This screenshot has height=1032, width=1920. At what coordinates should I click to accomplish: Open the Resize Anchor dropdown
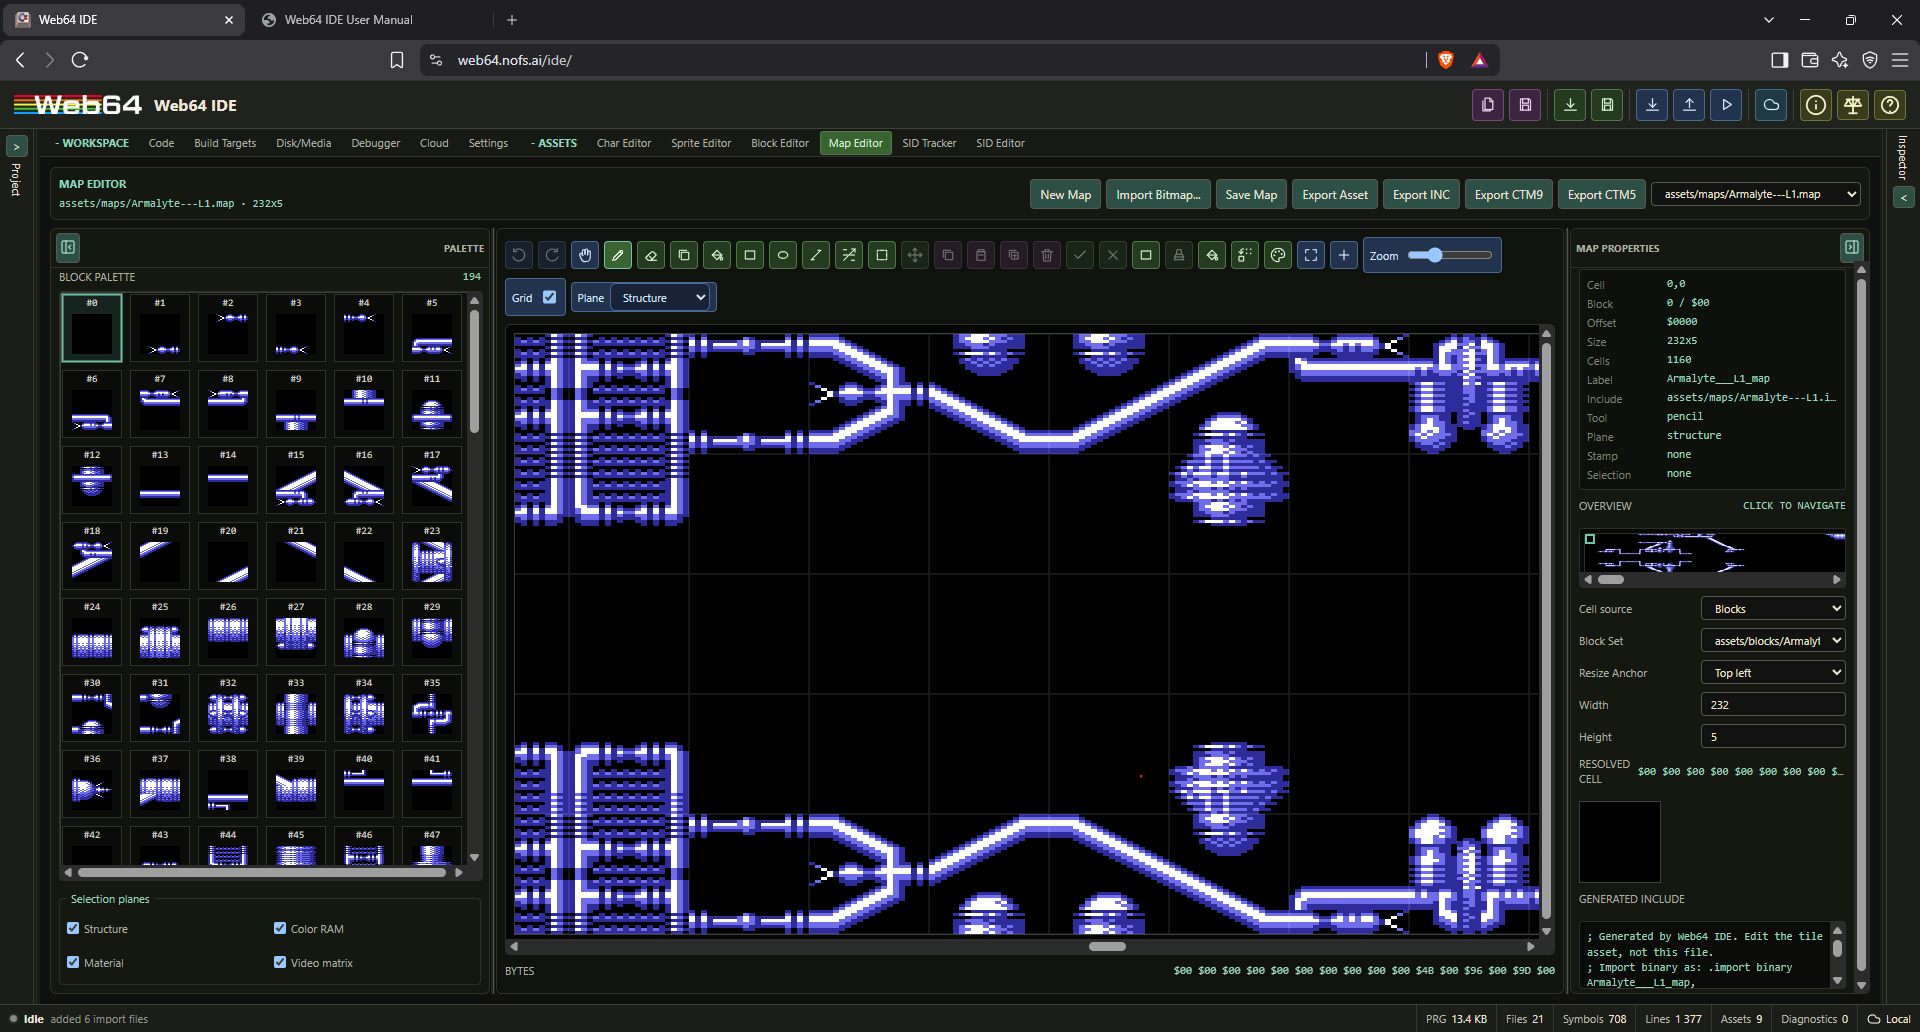tap(1773, 673)
